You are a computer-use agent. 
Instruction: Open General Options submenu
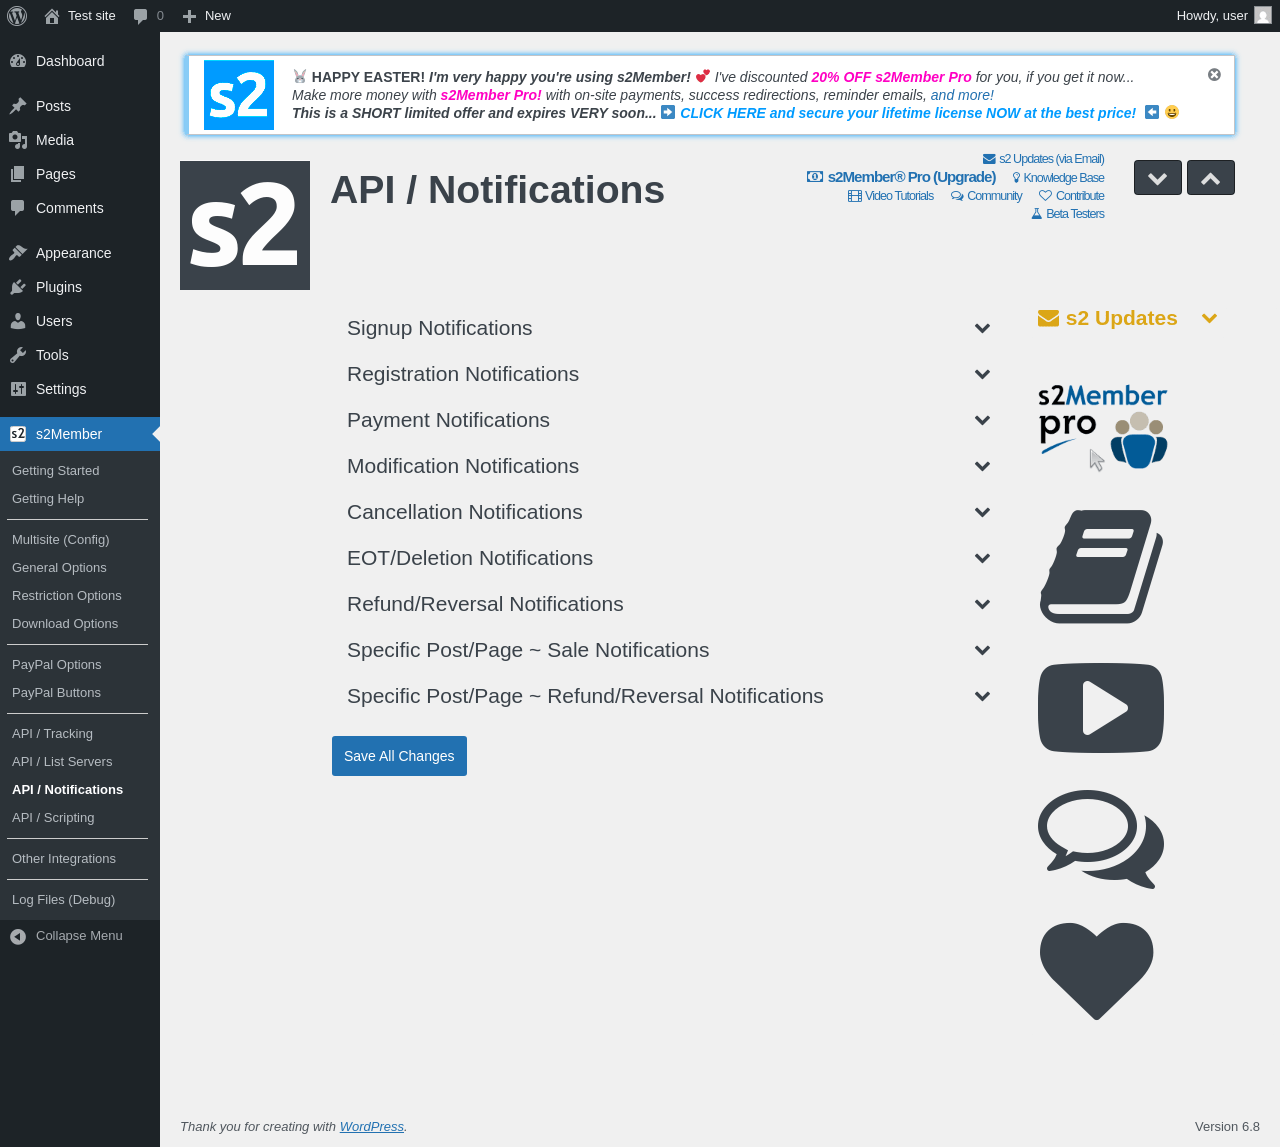(x=80, y=568)
